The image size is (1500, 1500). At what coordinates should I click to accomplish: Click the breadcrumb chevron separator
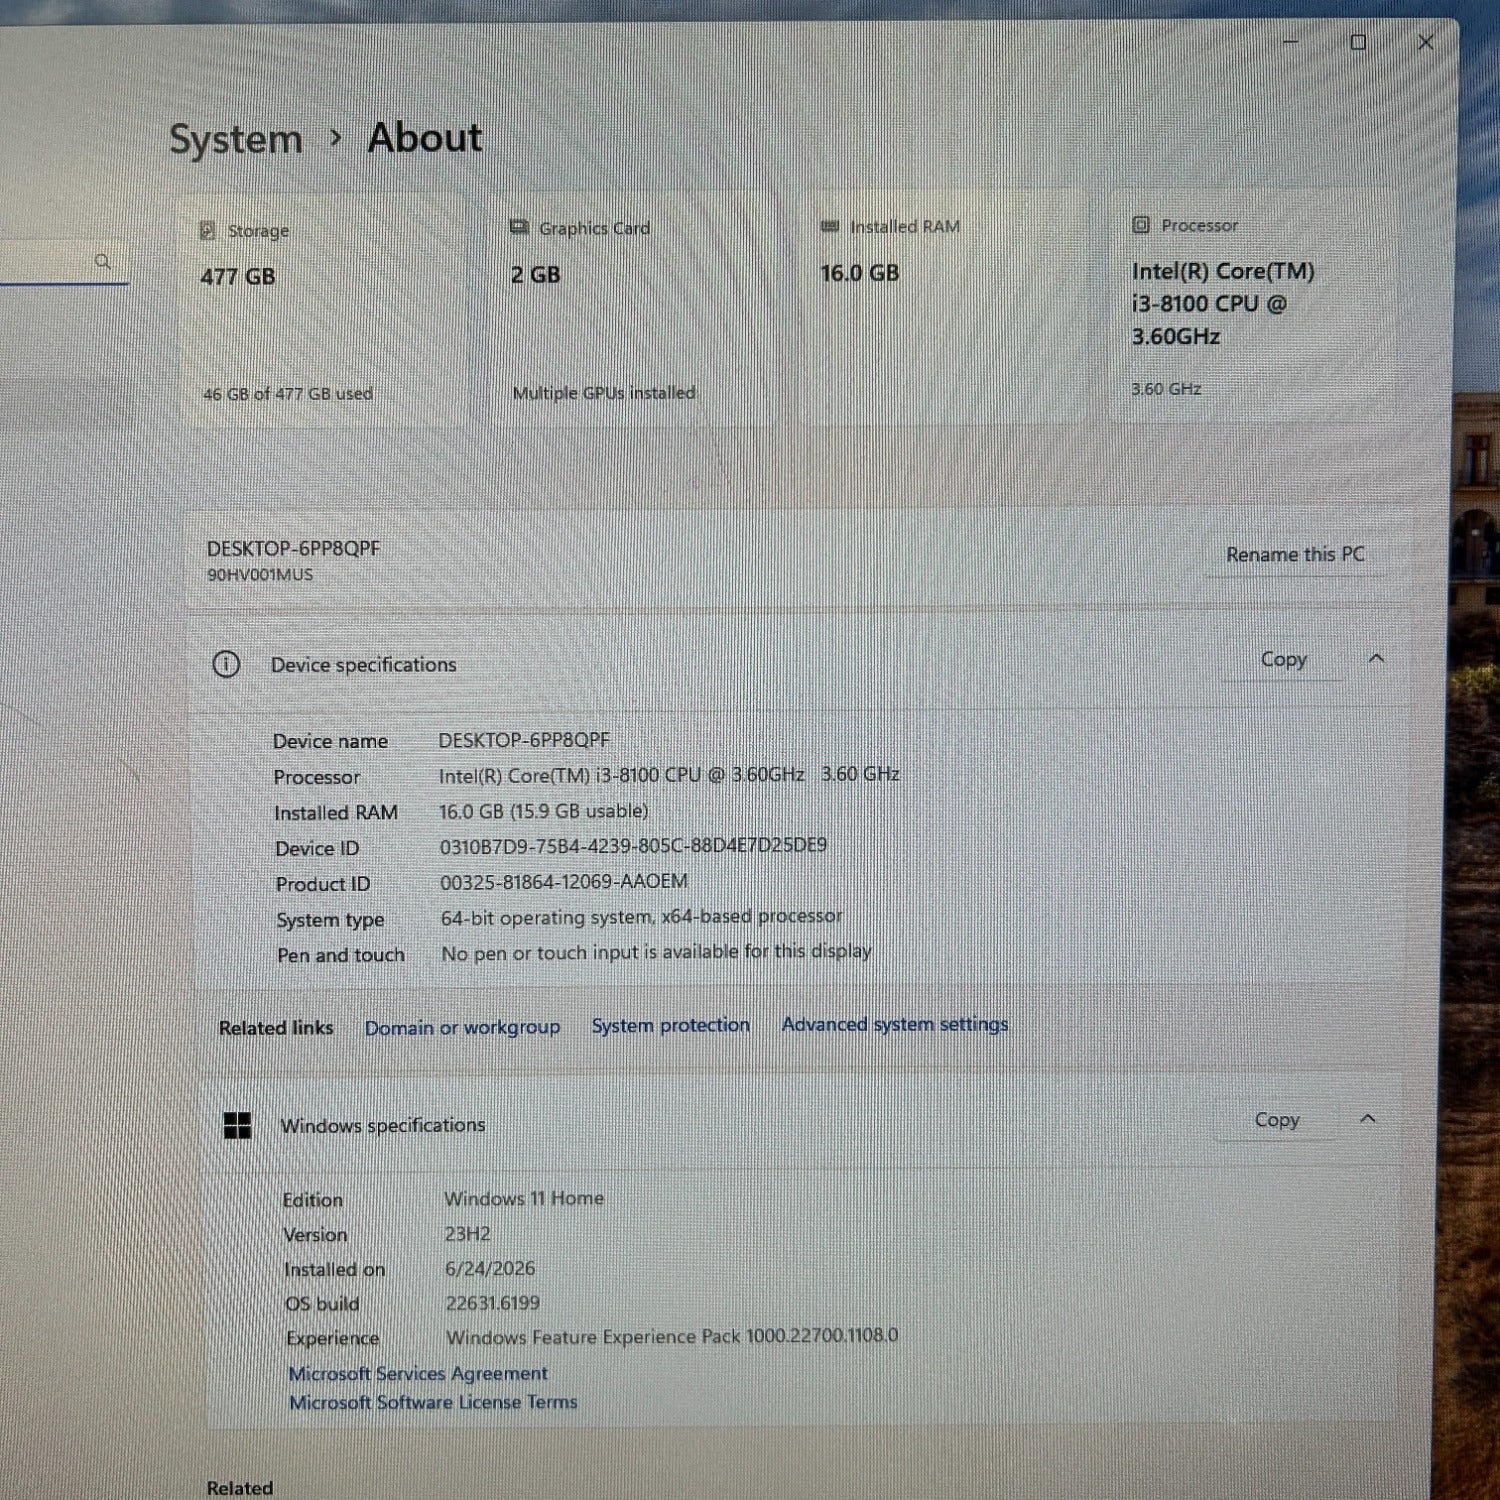[336, 138]
